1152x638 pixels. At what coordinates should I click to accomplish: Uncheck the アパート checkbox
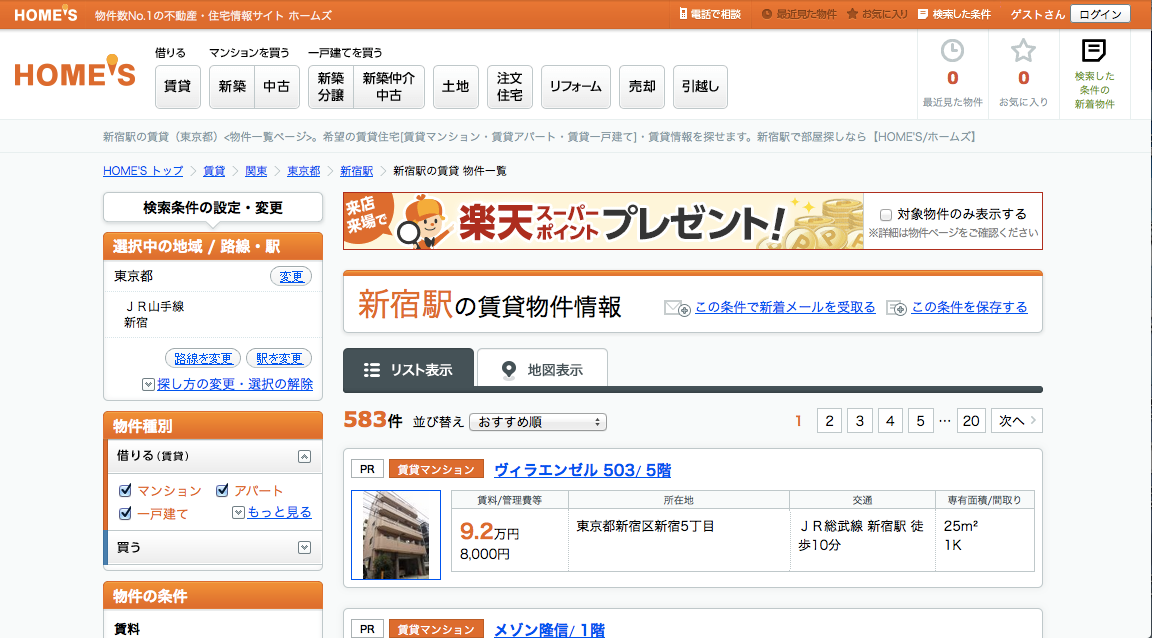[x=222, y=490]
